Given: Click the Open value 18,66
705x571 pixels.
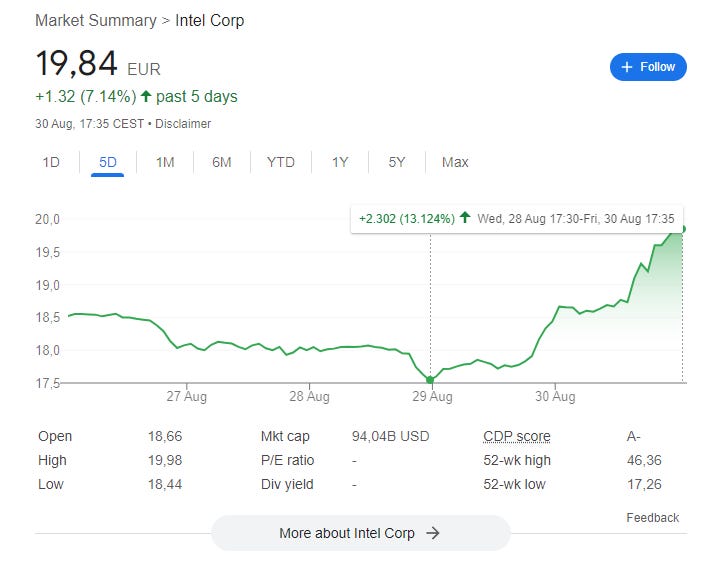Looking at the screenshot, I should click(x=165, y=436).
